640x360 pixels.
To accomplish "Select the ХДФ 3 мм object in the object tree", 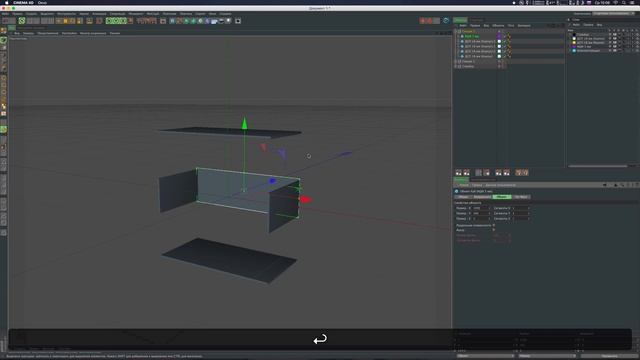I will click(x=472, y=36).
